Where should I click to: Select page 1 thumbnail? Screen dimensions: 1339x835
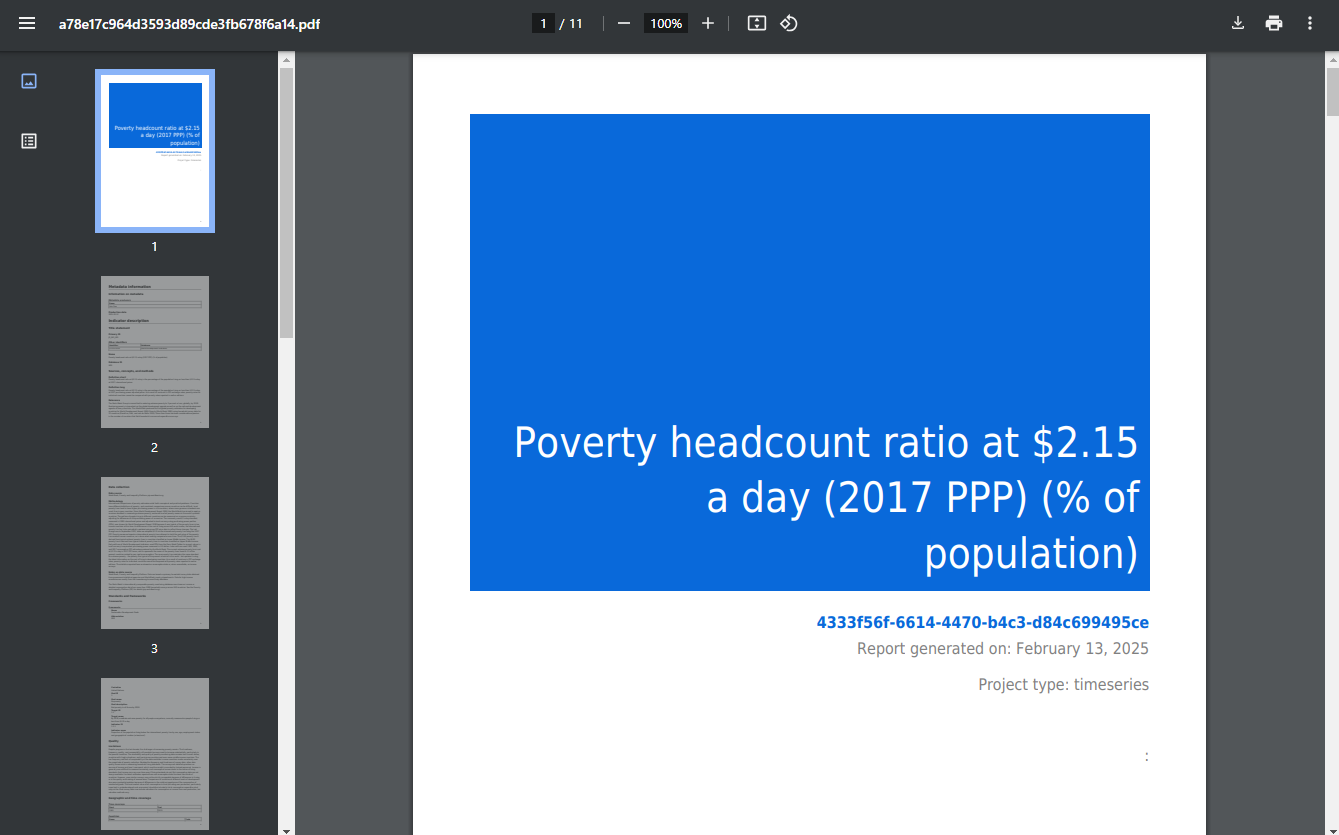coord(155,151)
